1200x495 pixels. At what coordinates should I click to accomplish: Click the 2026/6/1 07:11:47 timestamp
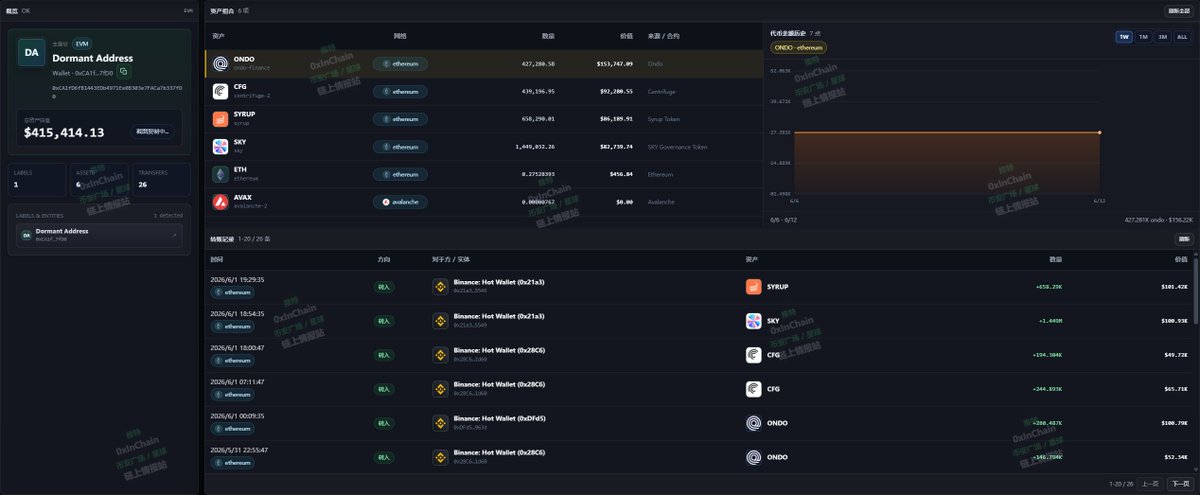[239, 381]
